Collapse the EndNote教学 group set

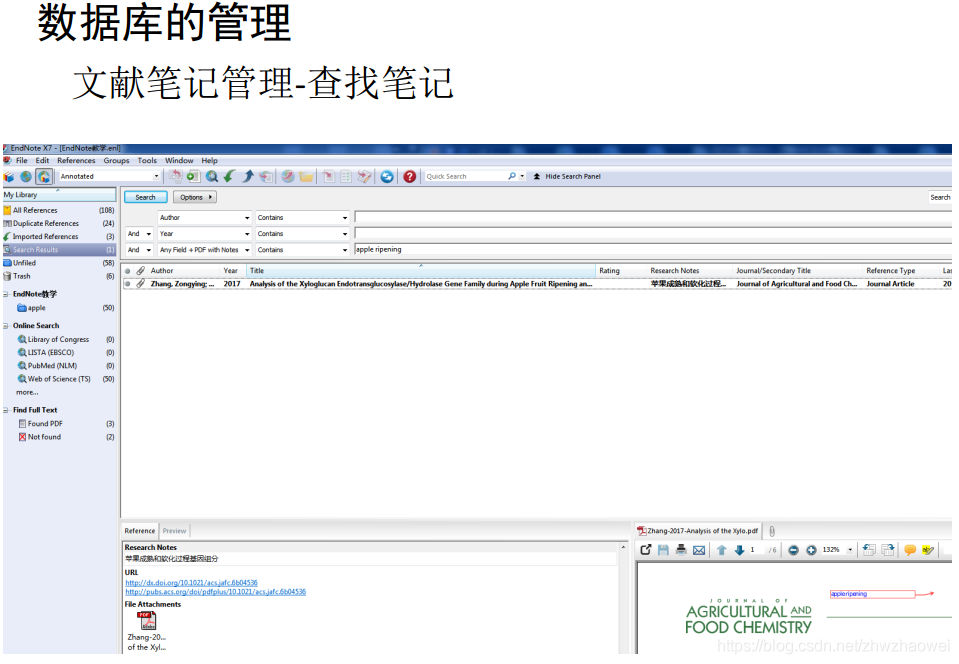(6, 294)
